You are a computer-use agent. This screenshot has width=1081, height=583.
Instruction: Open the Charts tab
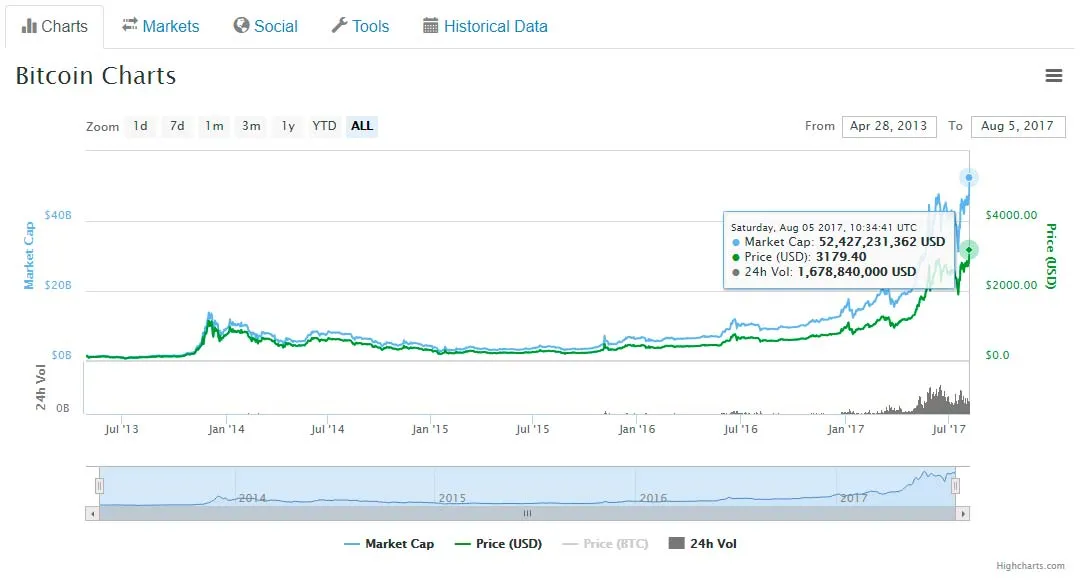[54, 26]
